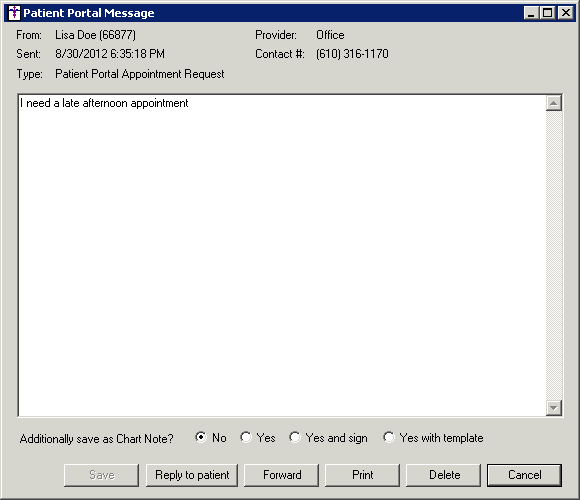Minimize the Patient Portal Message window
The width and height of the screenshot is (580, 500).
pos(531,13)
